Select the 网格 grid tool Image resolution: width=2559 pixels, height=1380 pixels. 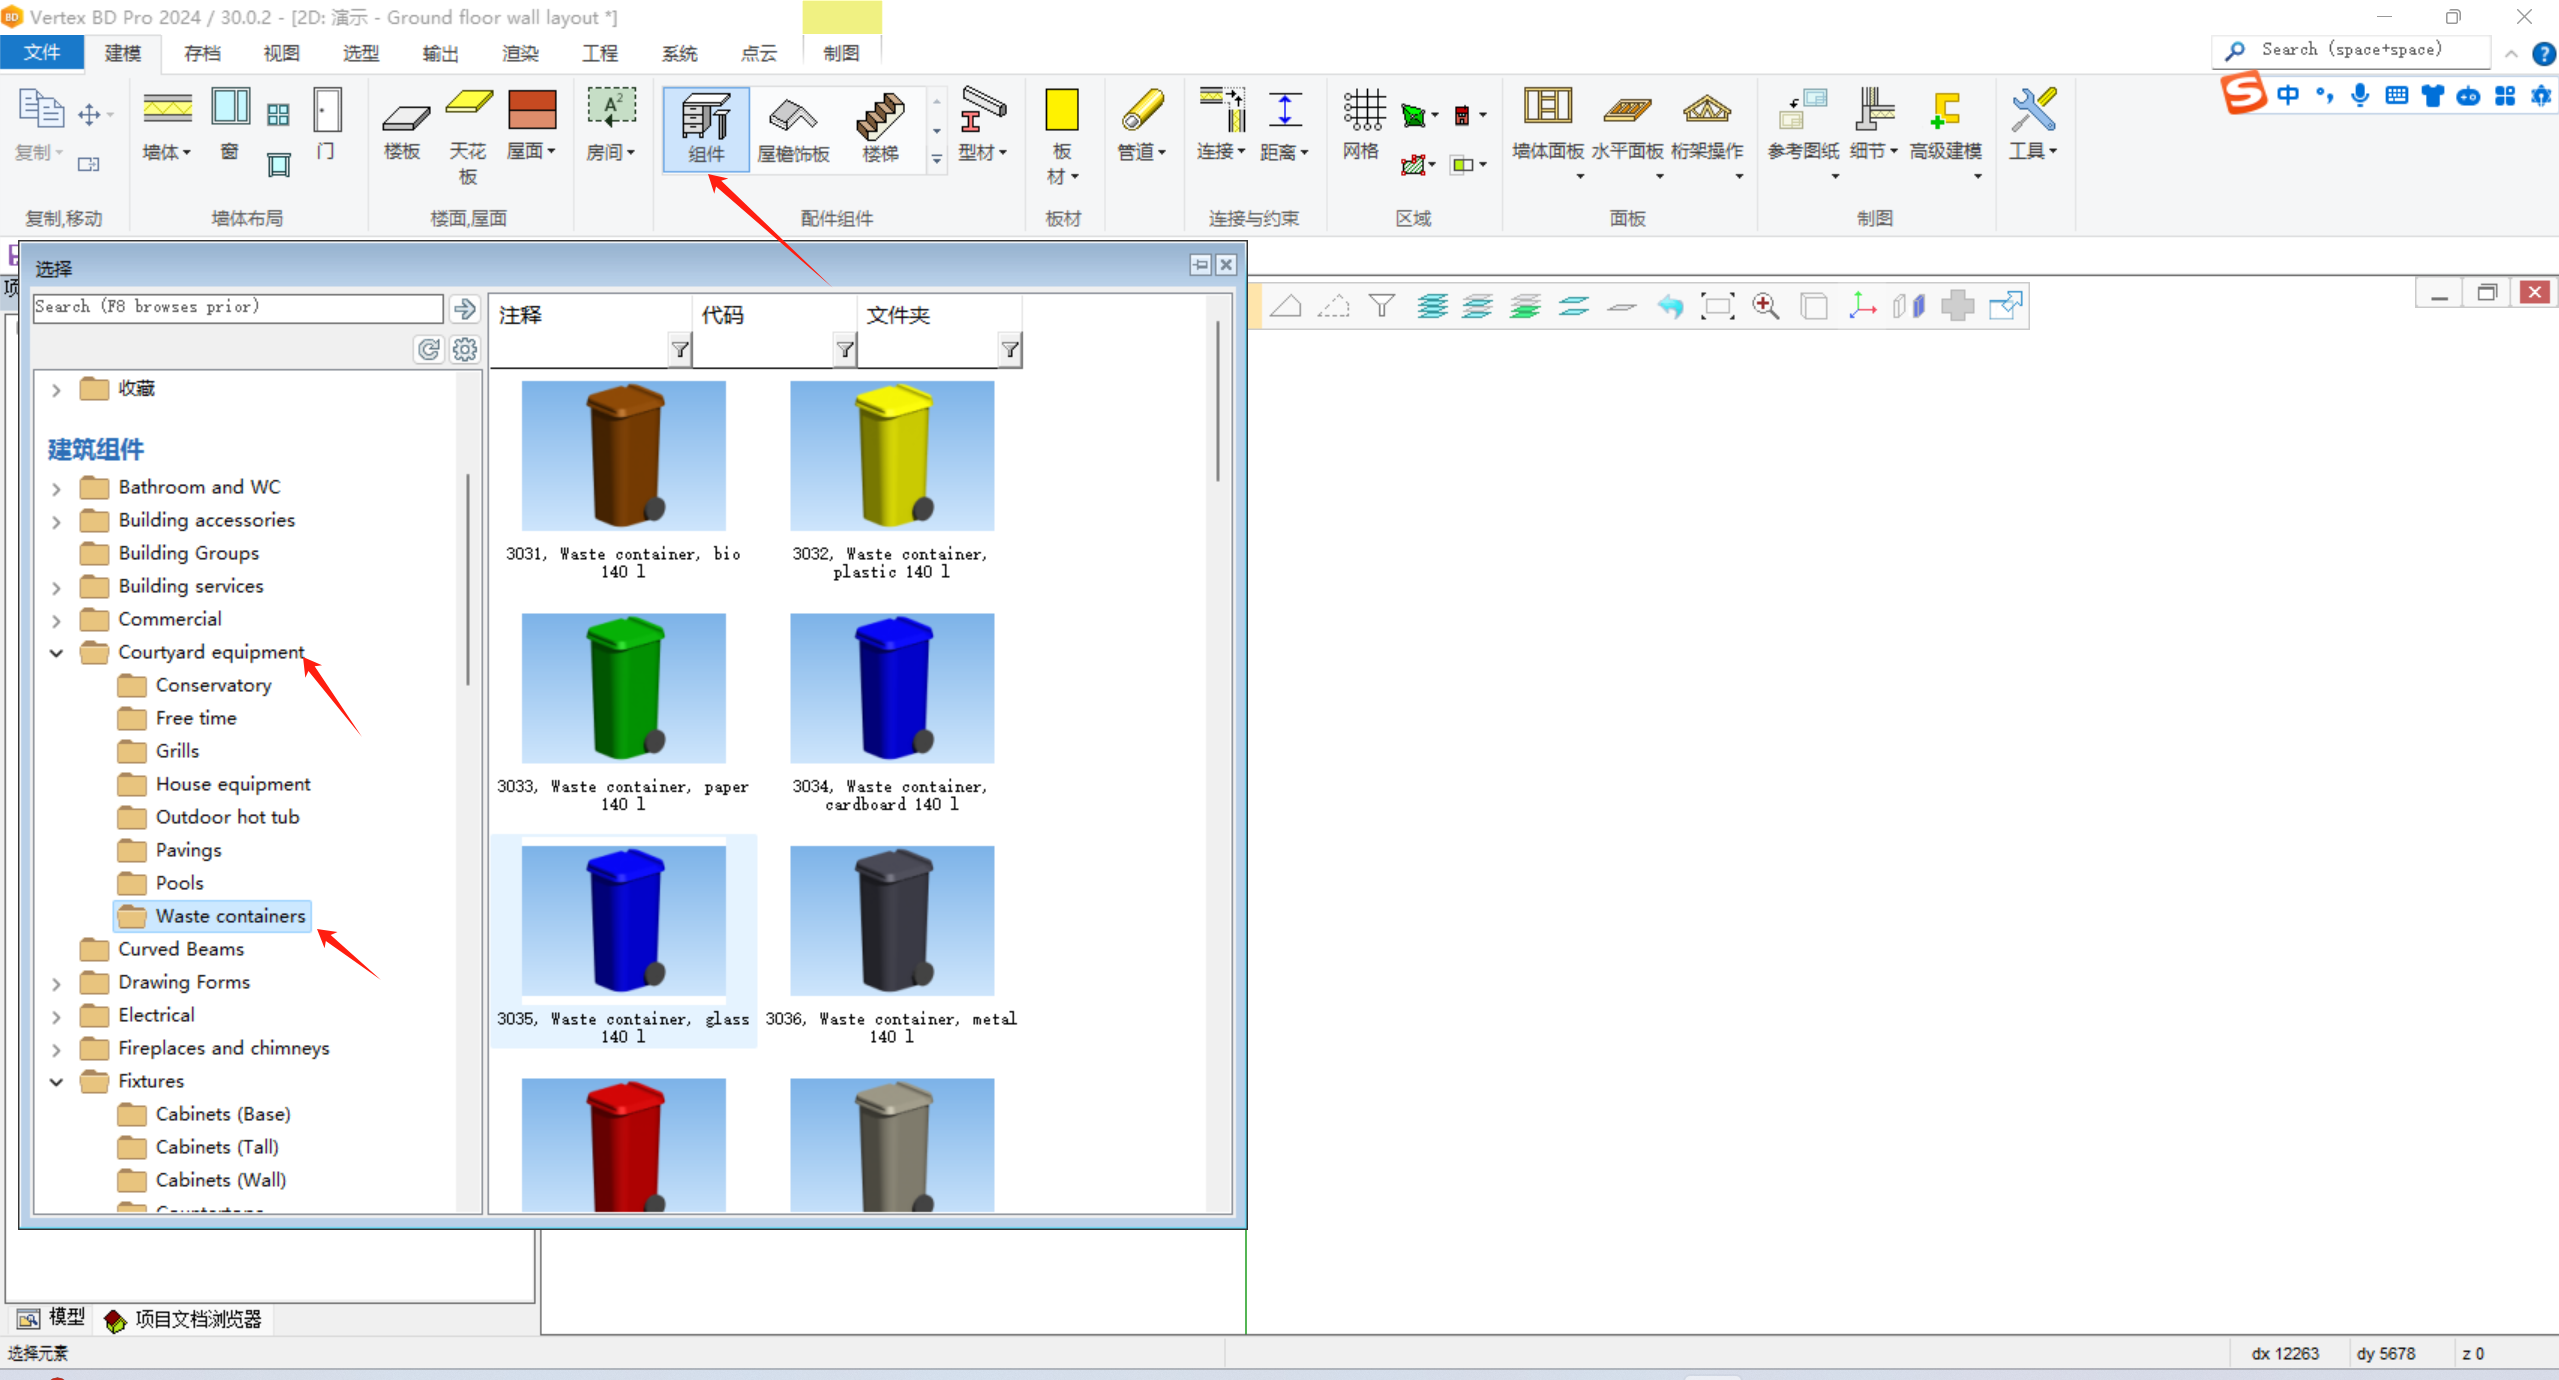1362,125
